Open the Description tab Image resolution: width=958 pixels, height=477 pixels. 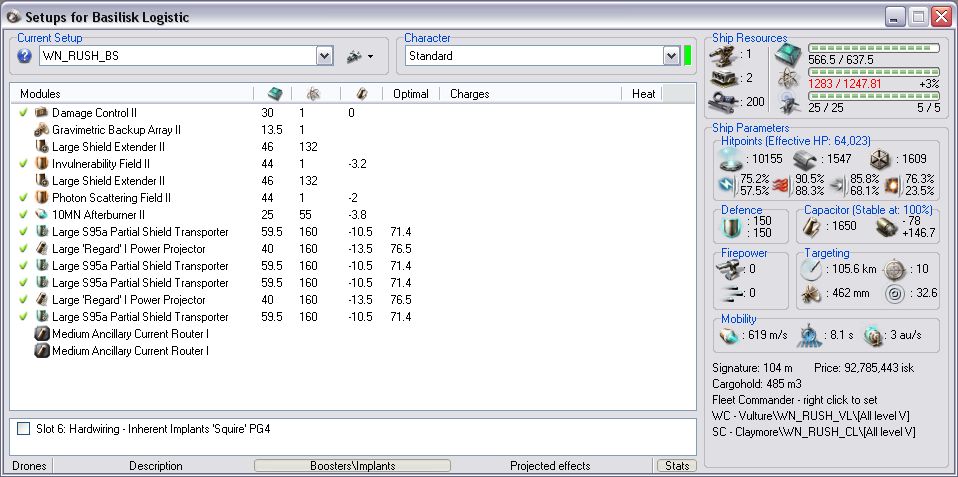pyautogui.click(x=156, y=466)
